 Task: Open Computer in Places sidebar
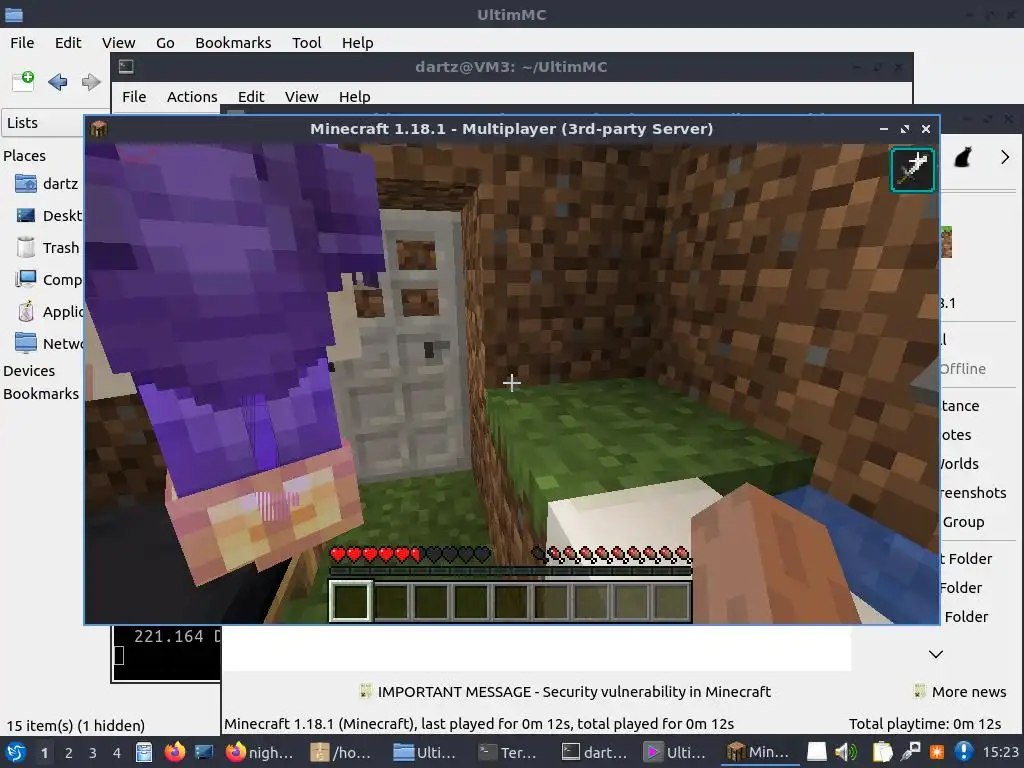click(49, 280)
